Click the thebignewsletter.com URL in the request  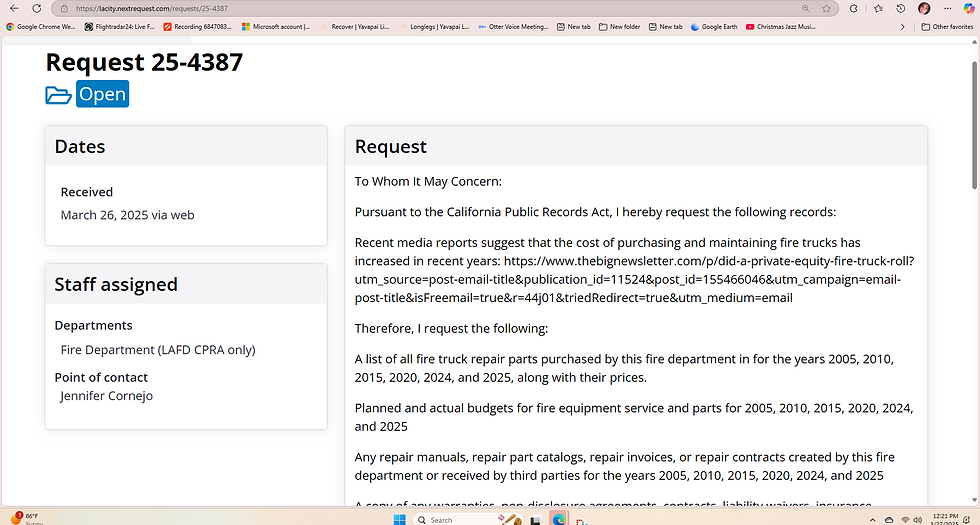tap(636, 279)
